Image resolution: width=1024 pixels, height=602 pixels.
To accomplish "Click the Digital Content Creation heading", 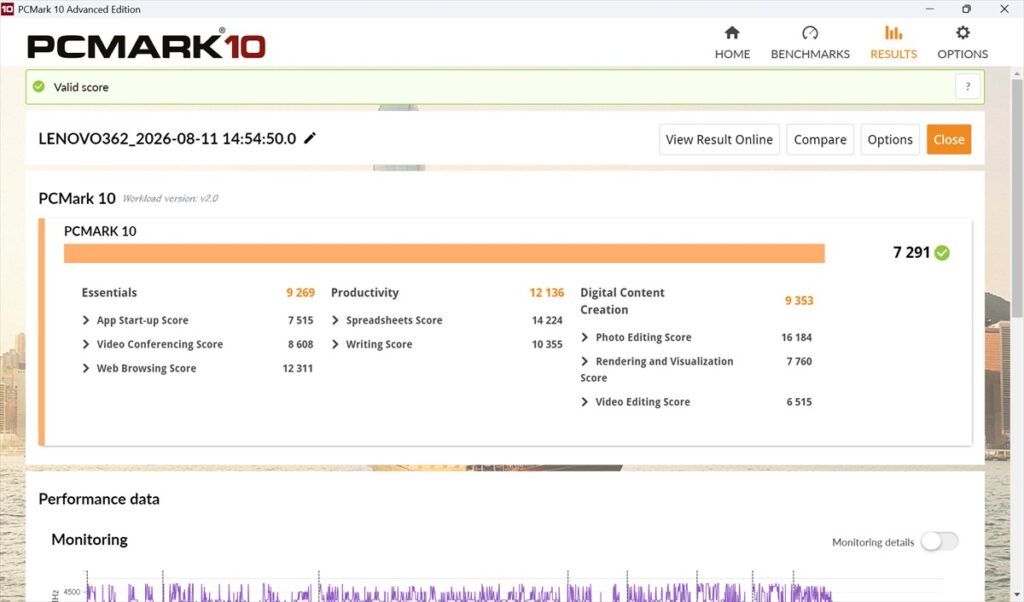I will 622,301.
